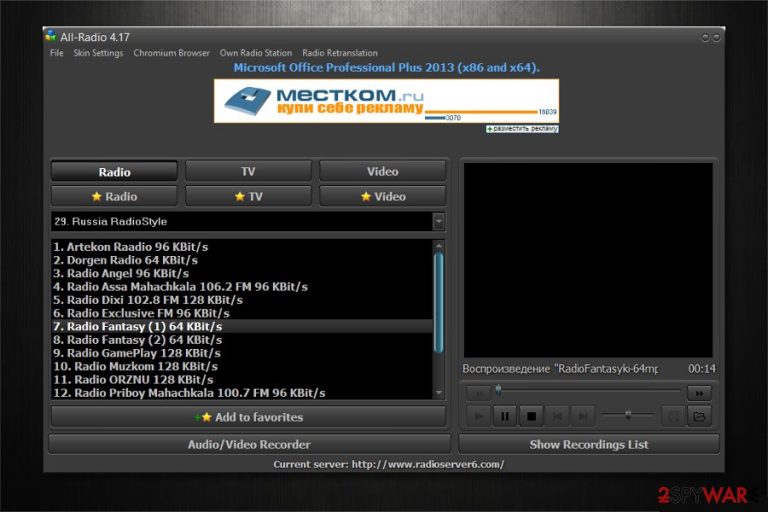Click the All-Radio app icon in title bar
Screen dimensions: 768x512
(50, 36)
